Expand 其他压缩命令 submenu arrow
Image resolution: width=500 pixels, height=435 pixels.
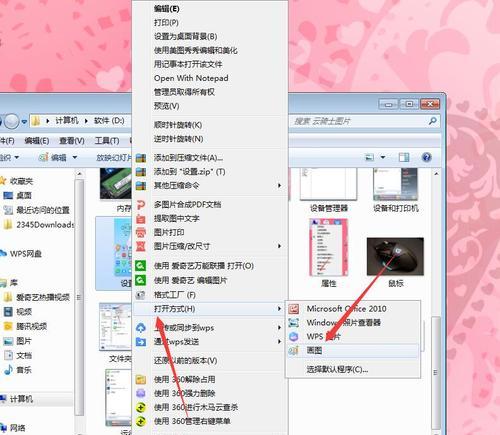click(x=279, y=185)
